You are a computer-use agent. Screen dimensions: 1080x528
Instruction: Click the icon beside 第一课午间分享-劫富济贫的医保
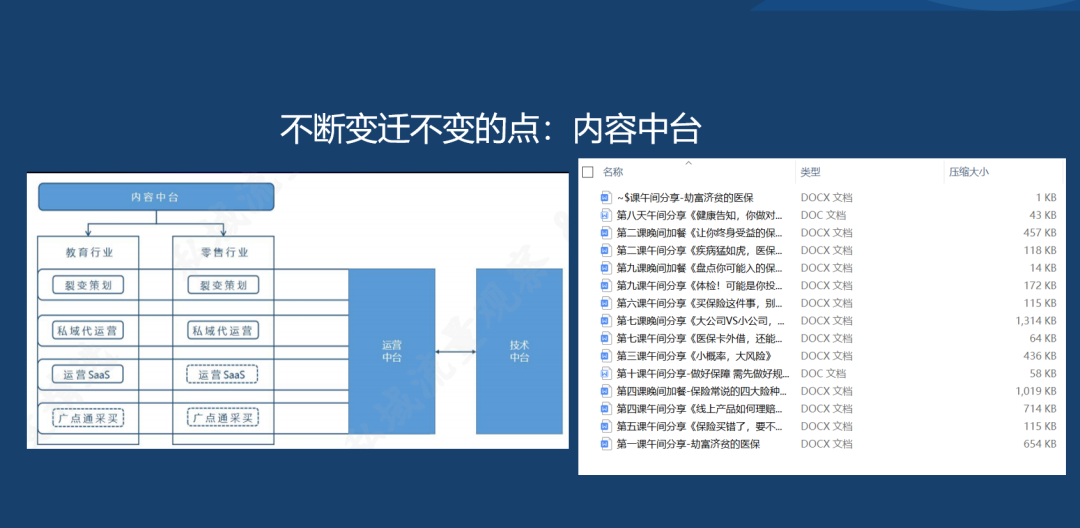tap(605, 444)
